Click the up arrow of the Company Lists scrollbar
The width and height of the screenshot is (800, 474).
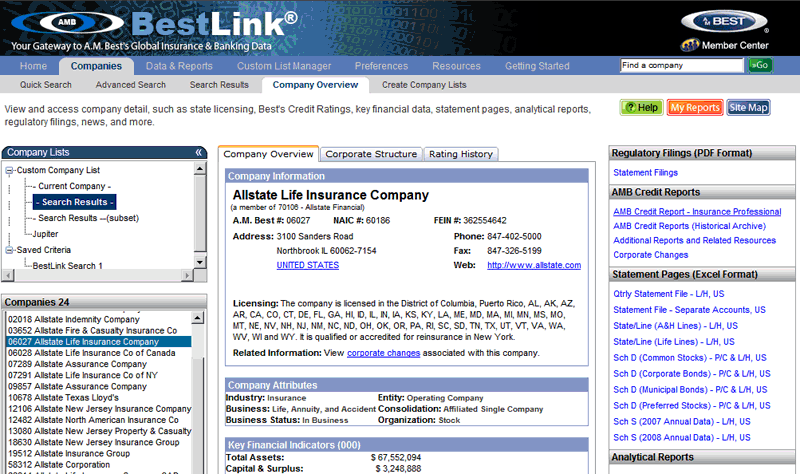[200, 168]
